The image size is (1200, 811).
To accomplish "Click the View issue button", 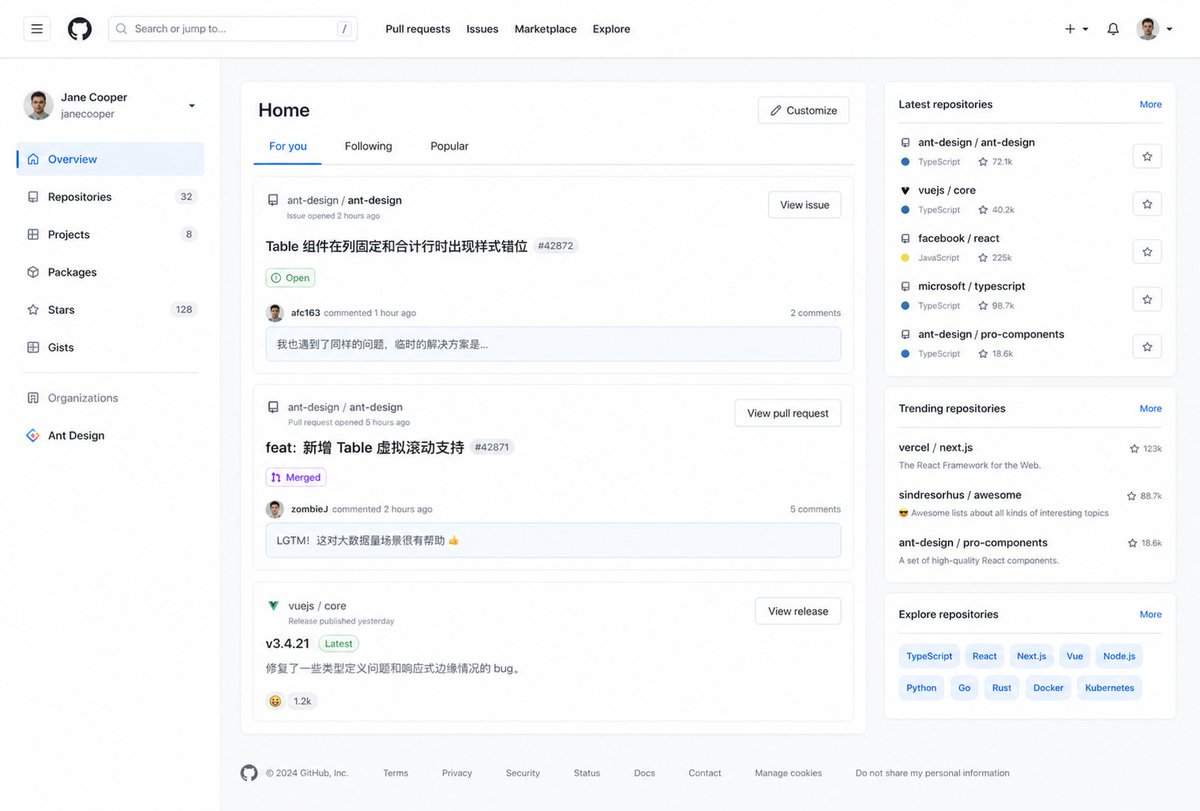I will point(805,205).
